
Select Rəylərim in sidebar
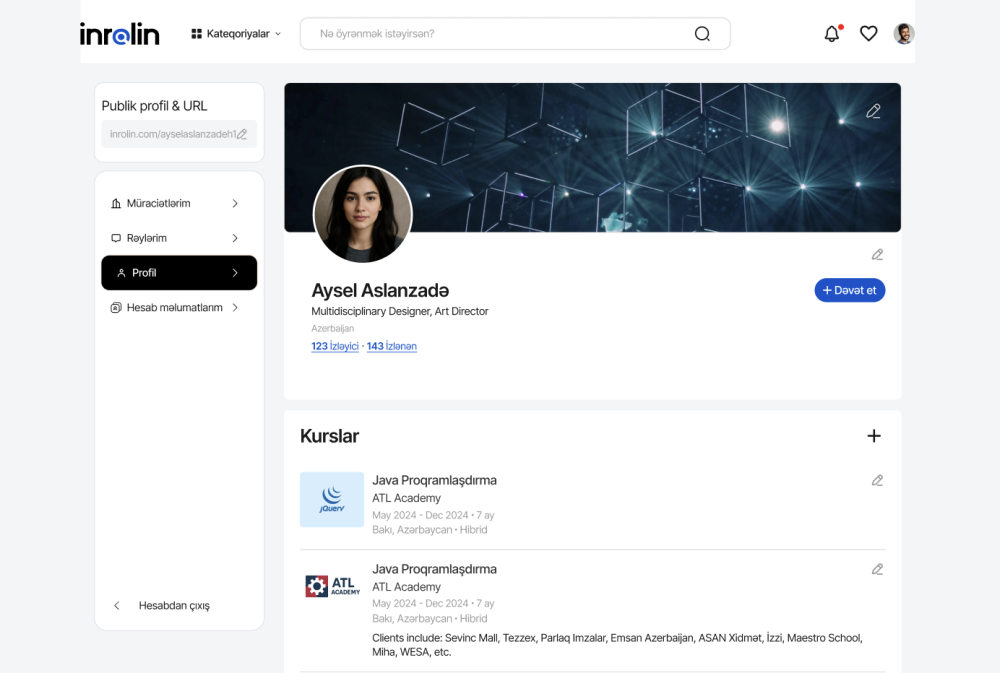(147, 239)
